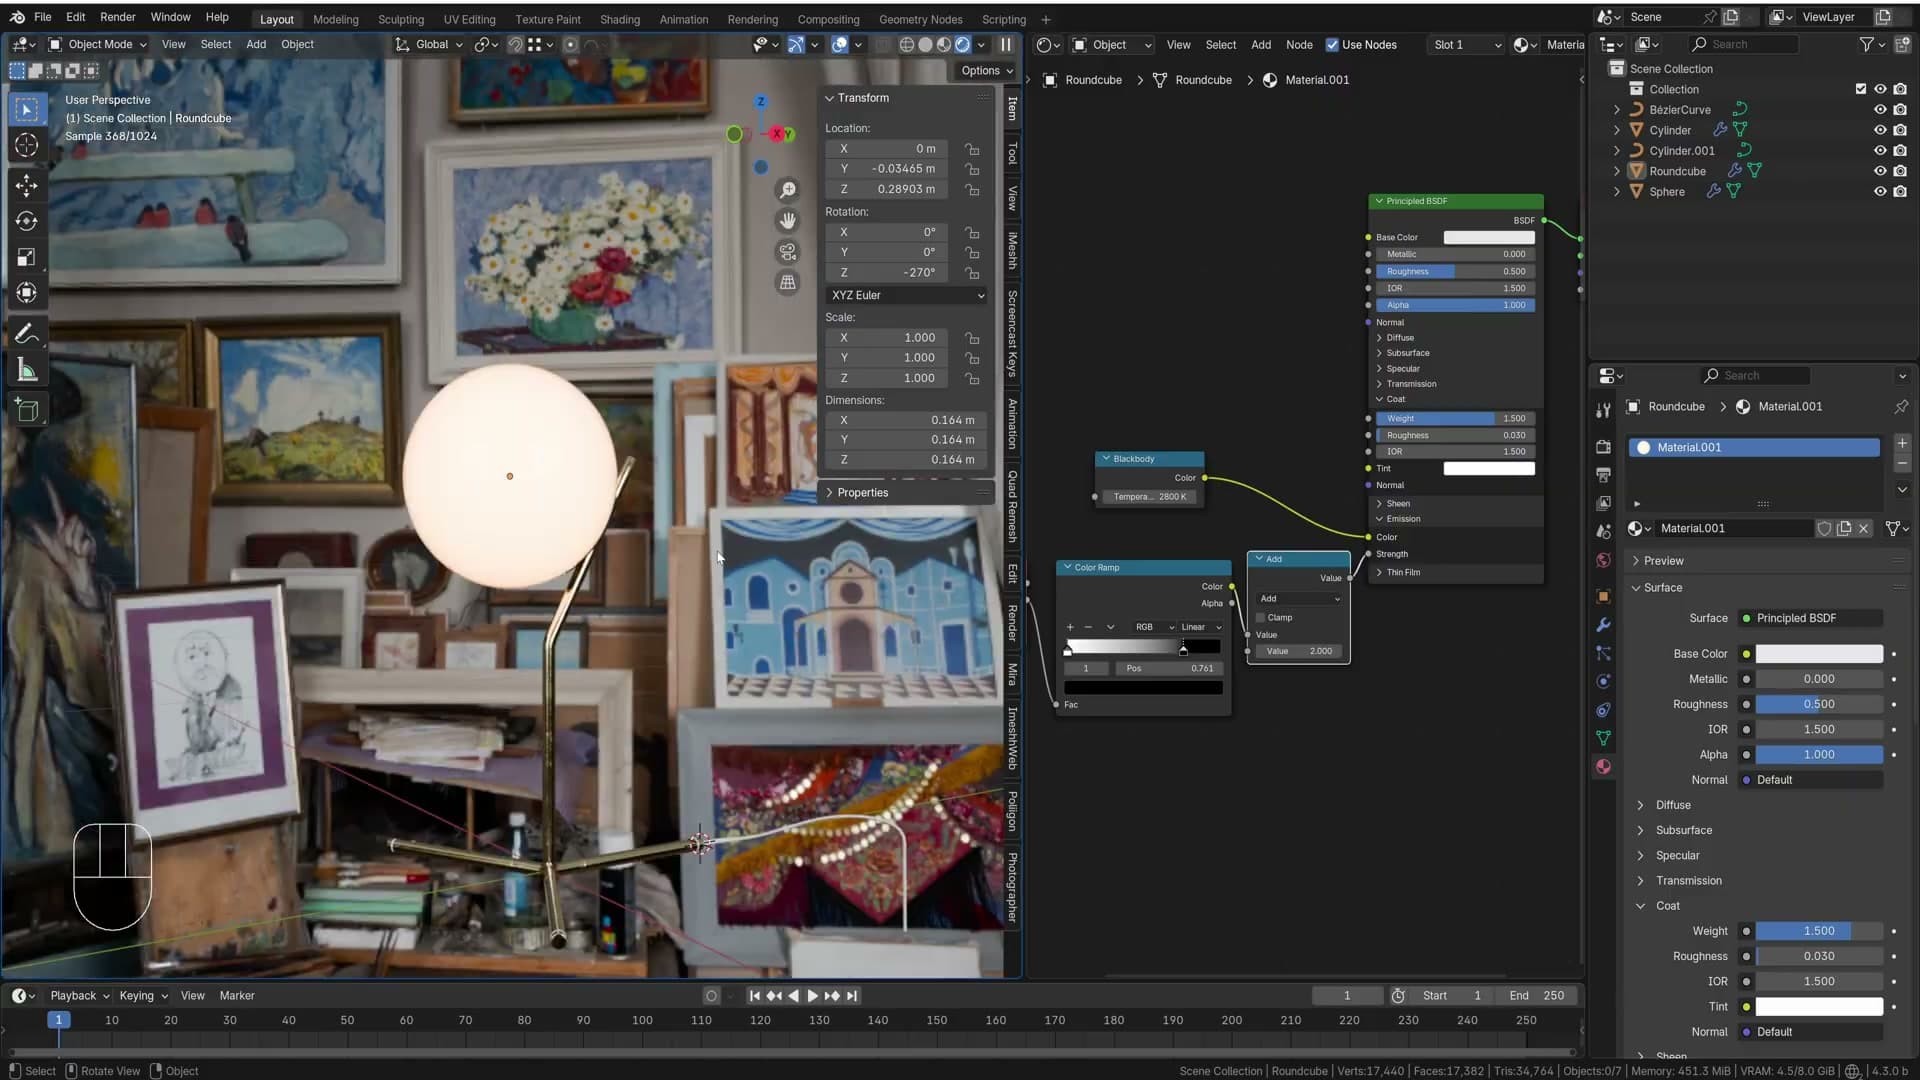The image size is (1920, 1080).
Task: Open the Object Mode dropdown
Action: point(98,44)
